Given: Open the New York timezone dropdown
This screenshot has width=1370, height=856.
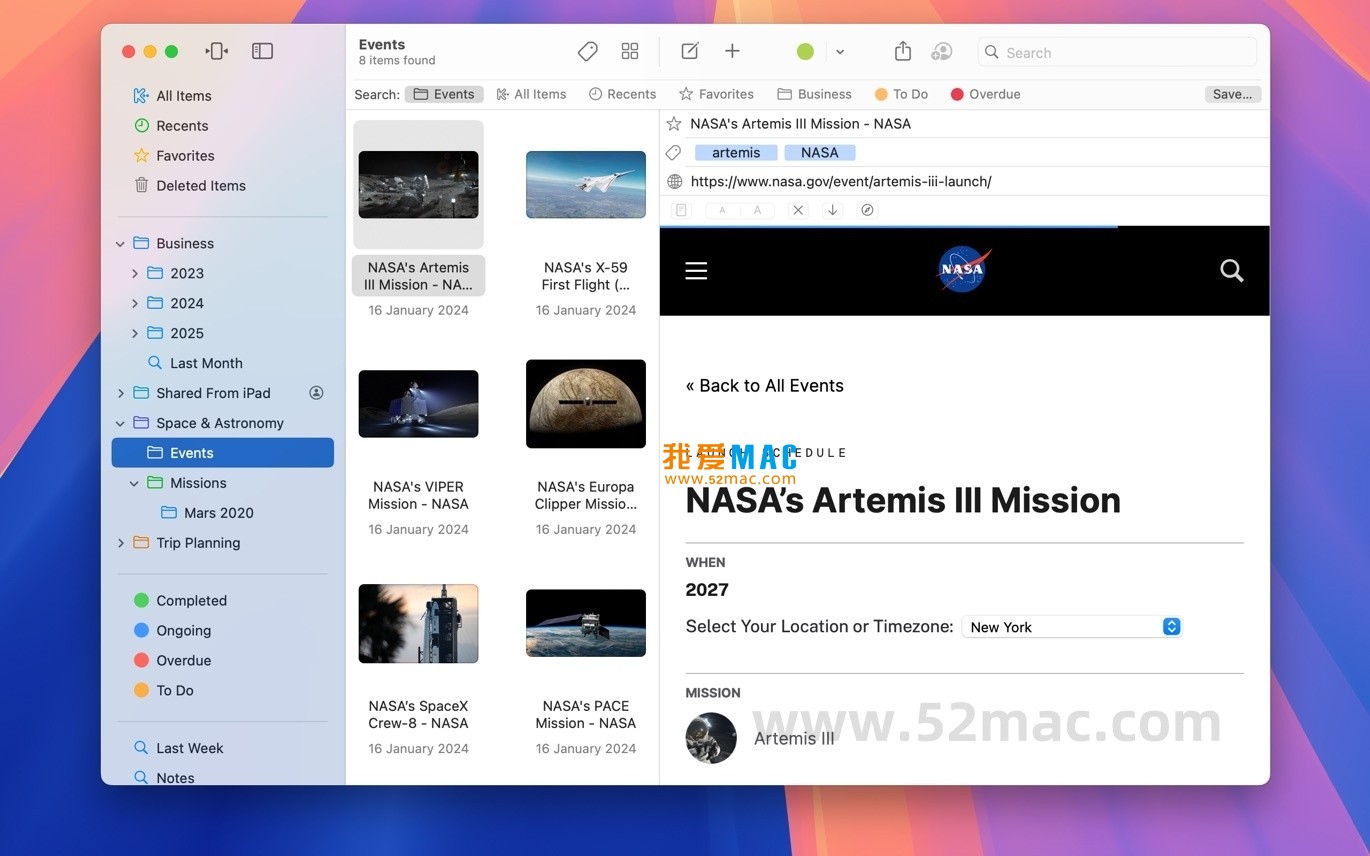Looking at the screenshot, I should [1071, 627].
